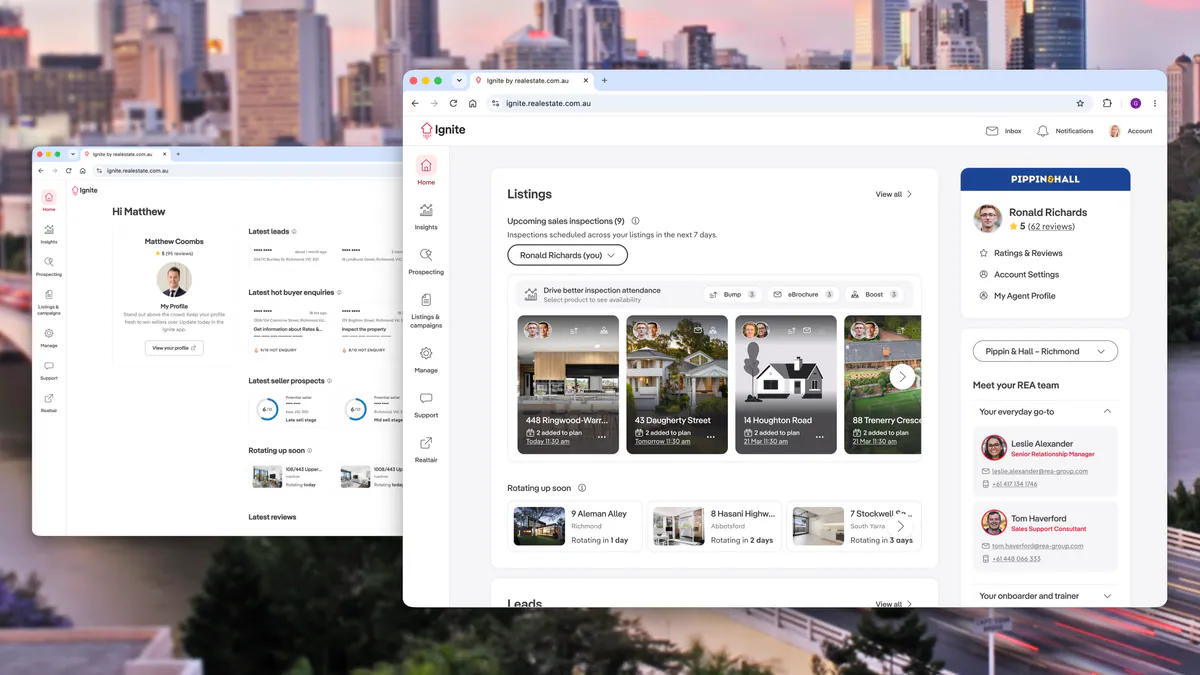Open Support in the back window sidebar

coord(49,370)
